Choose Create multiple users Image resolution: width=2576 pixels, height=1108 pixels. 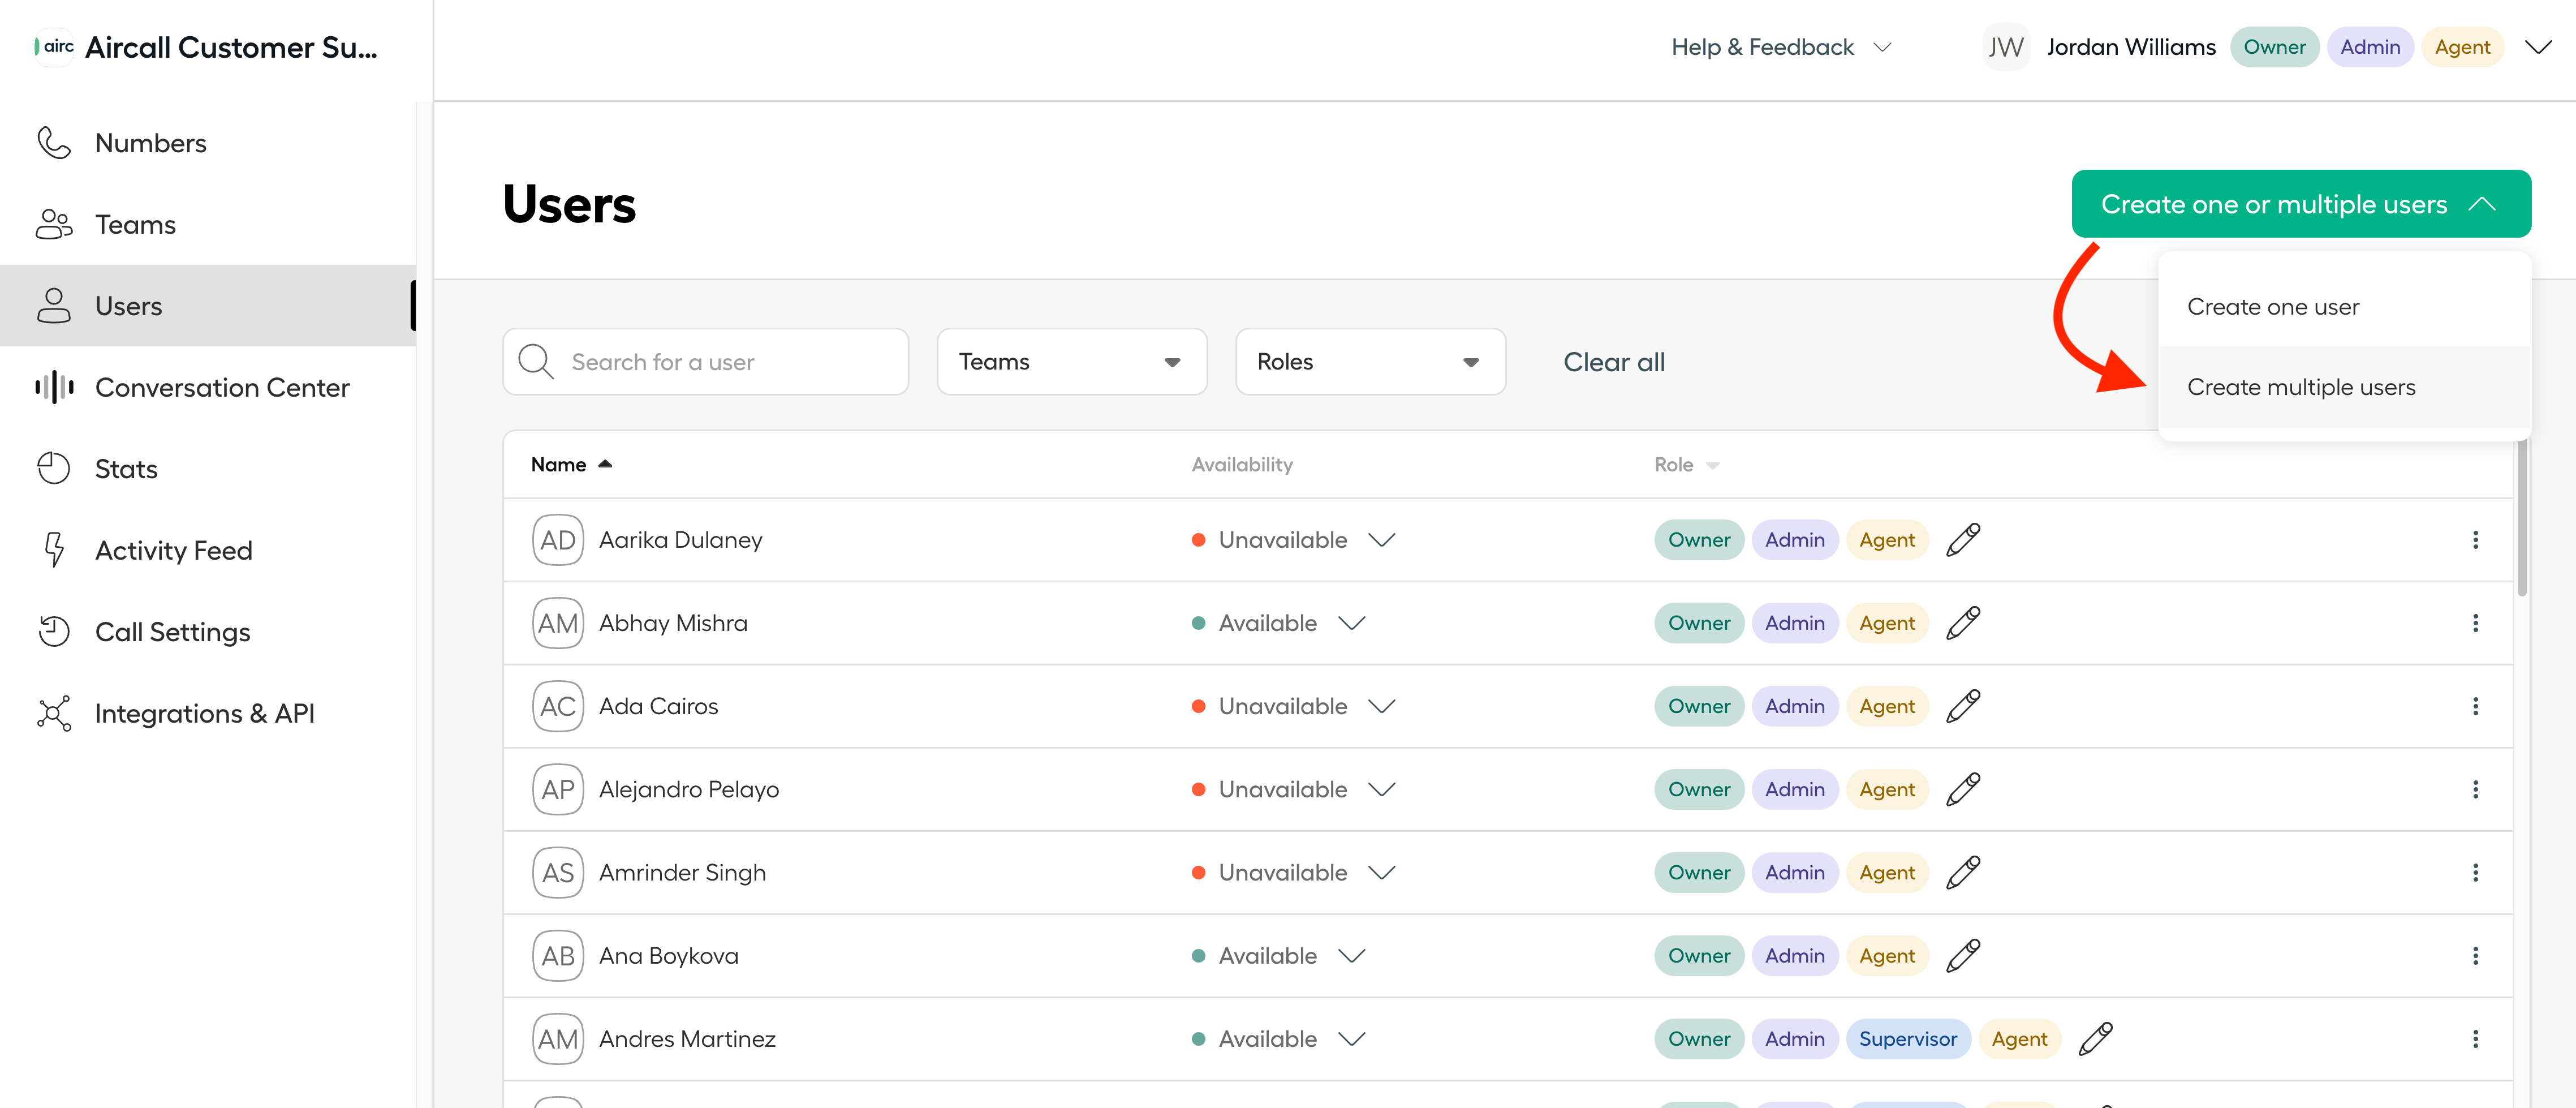[2344, 387]
